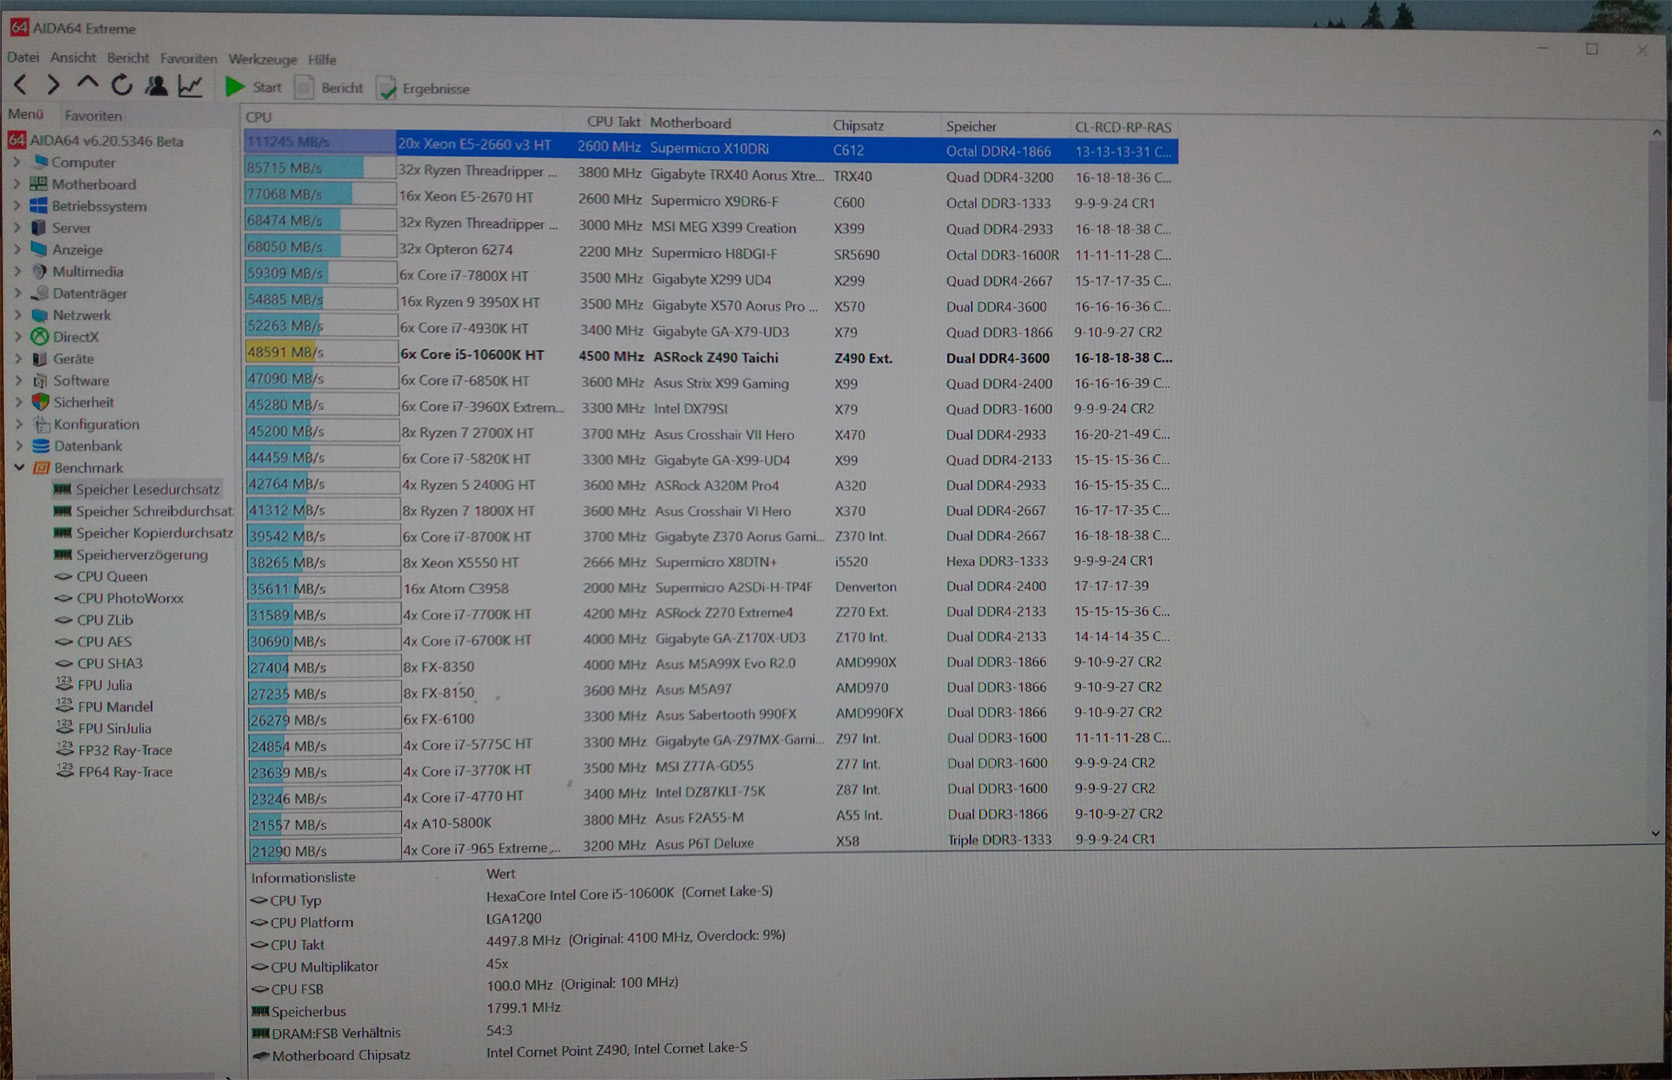Sort by the Motherboard column header

pyautogui.click(x=691, y=123)
